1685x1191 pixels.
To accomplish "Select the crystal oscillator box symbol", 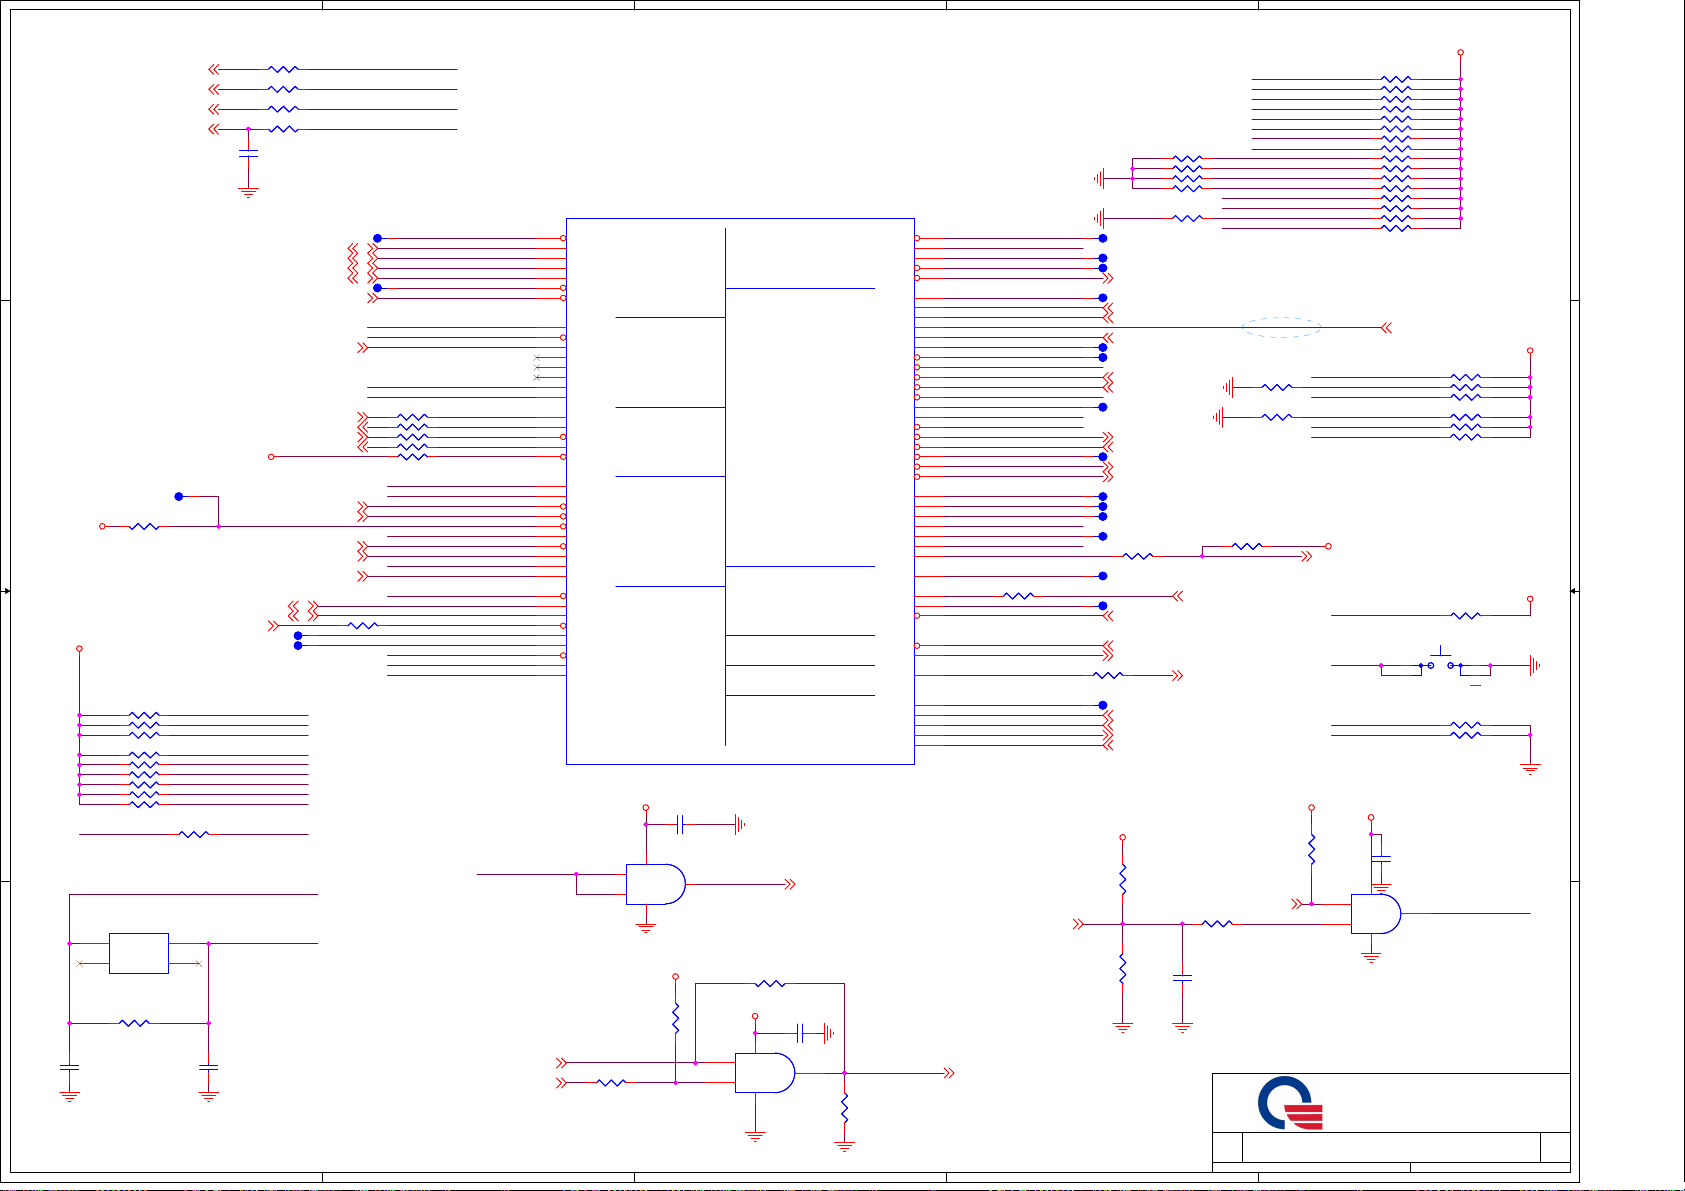I will tap(138, 953).
